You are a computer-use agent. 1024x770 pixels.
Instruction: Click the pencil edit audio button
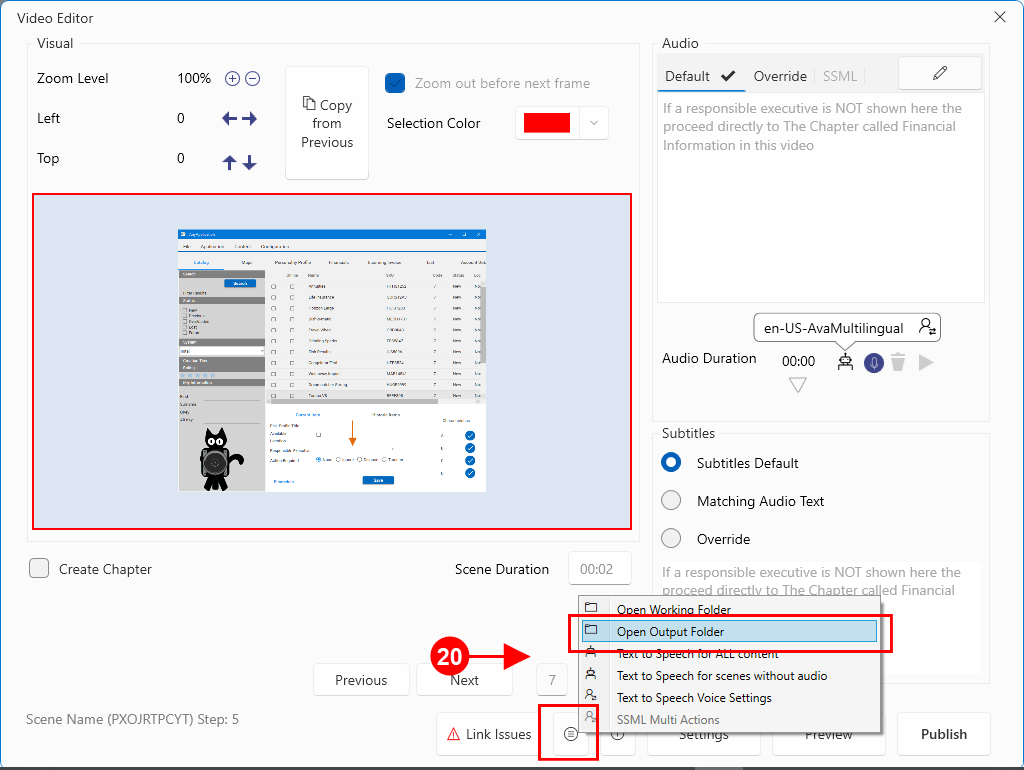coord(940,73)
